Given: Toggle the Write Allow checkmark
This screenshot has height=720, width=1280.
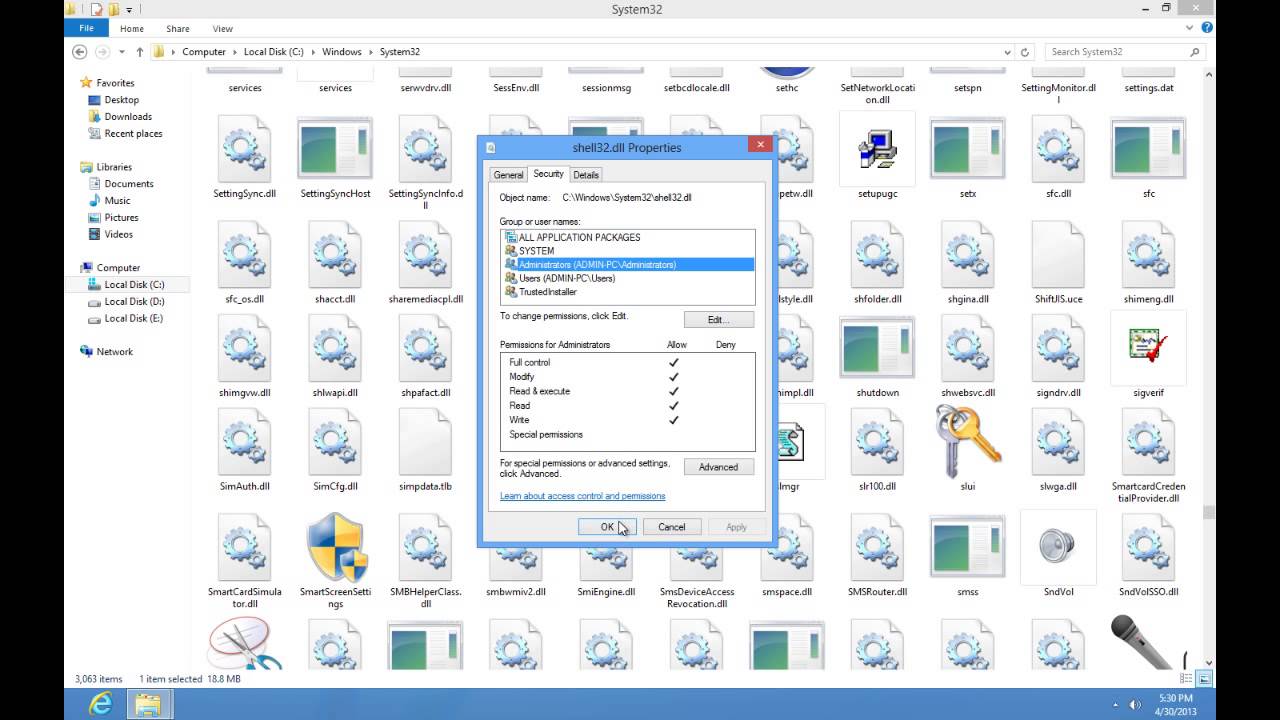Looking at the screenshot, I should 676,420.
